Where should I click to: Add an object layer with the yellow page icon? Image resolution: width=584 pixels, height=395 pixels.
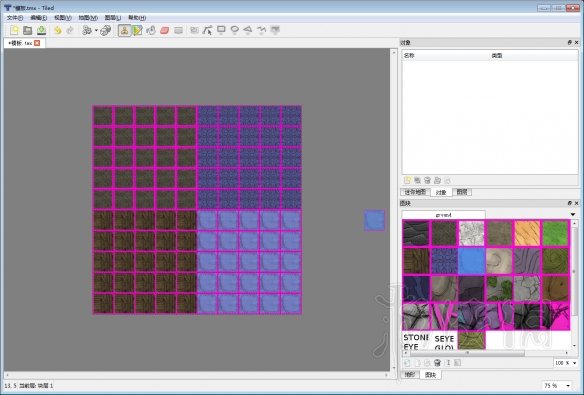[407, 181]
